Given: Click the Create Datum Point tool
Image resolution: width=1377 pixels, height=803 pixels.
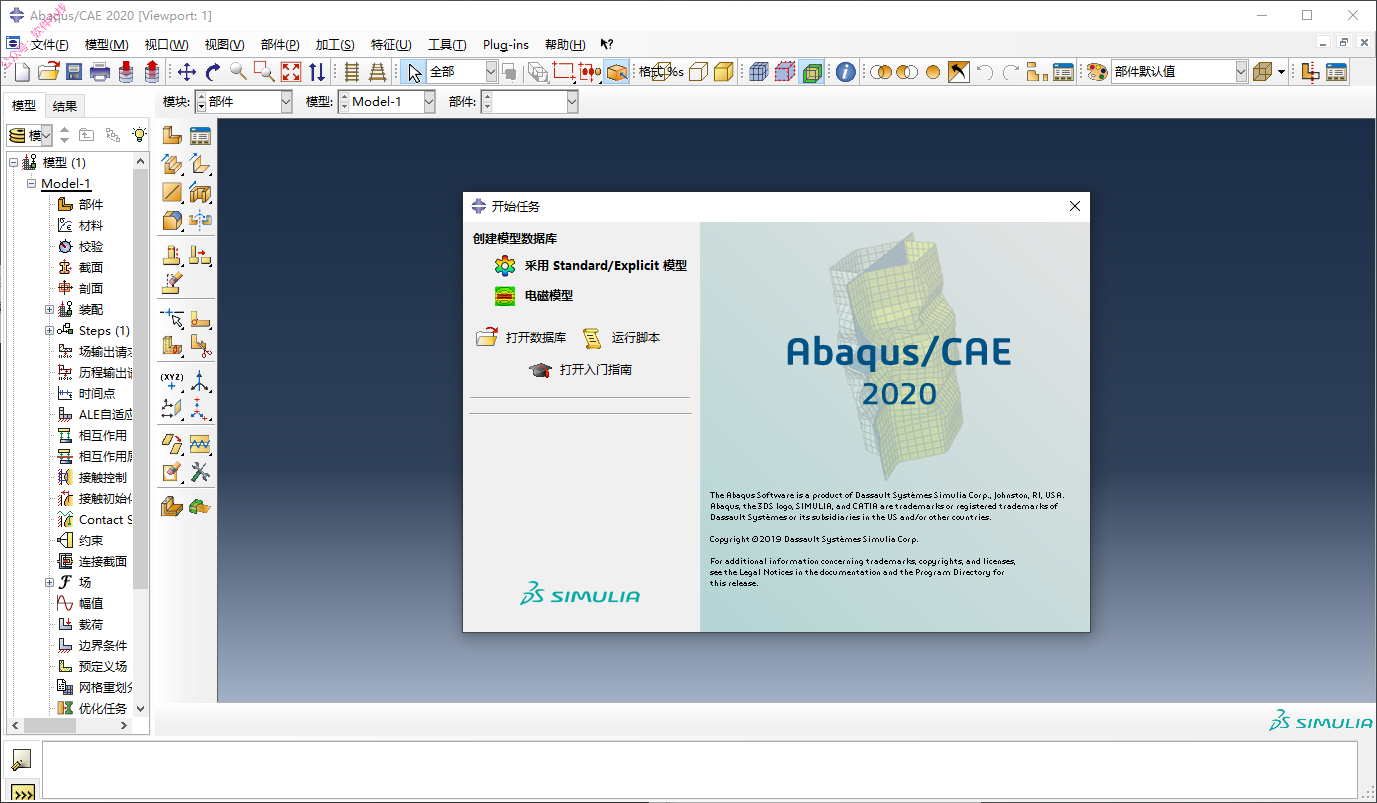Looking at the screenshot, I should pyautogui.click(x=173, y=381).
